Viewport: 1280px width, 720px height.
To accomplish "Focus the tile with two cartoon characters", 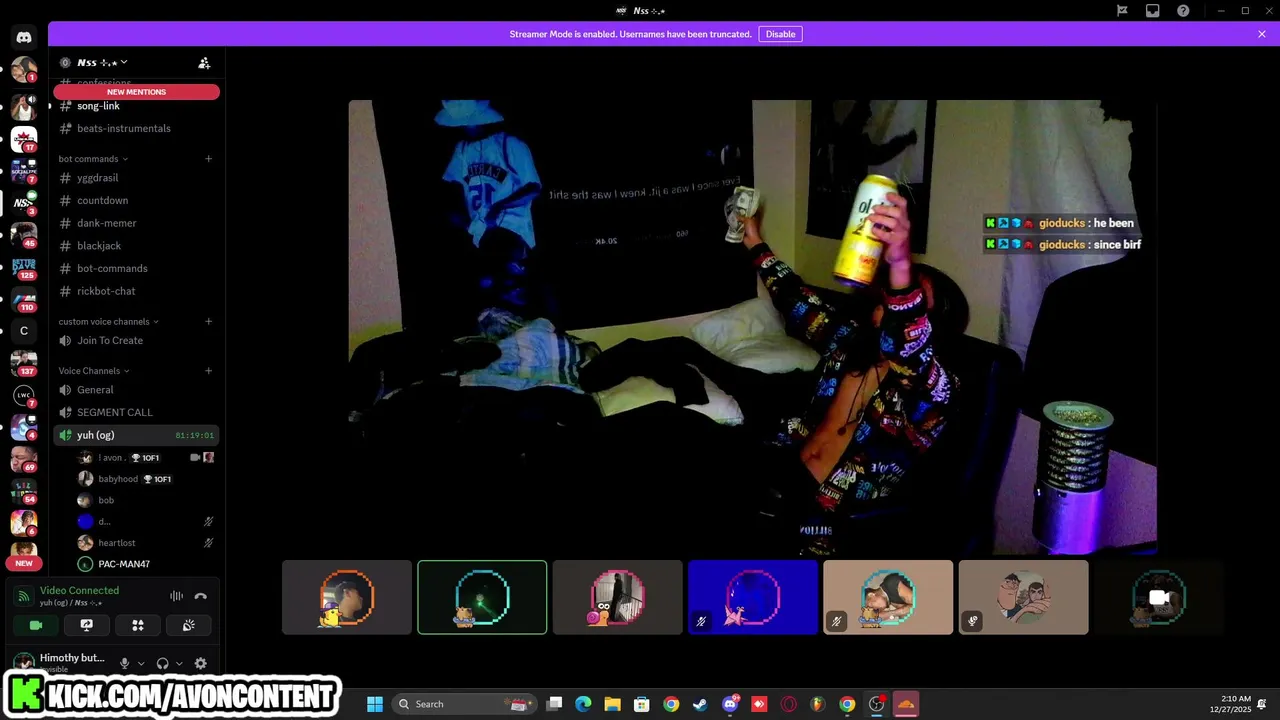I will pos(1023,597).
